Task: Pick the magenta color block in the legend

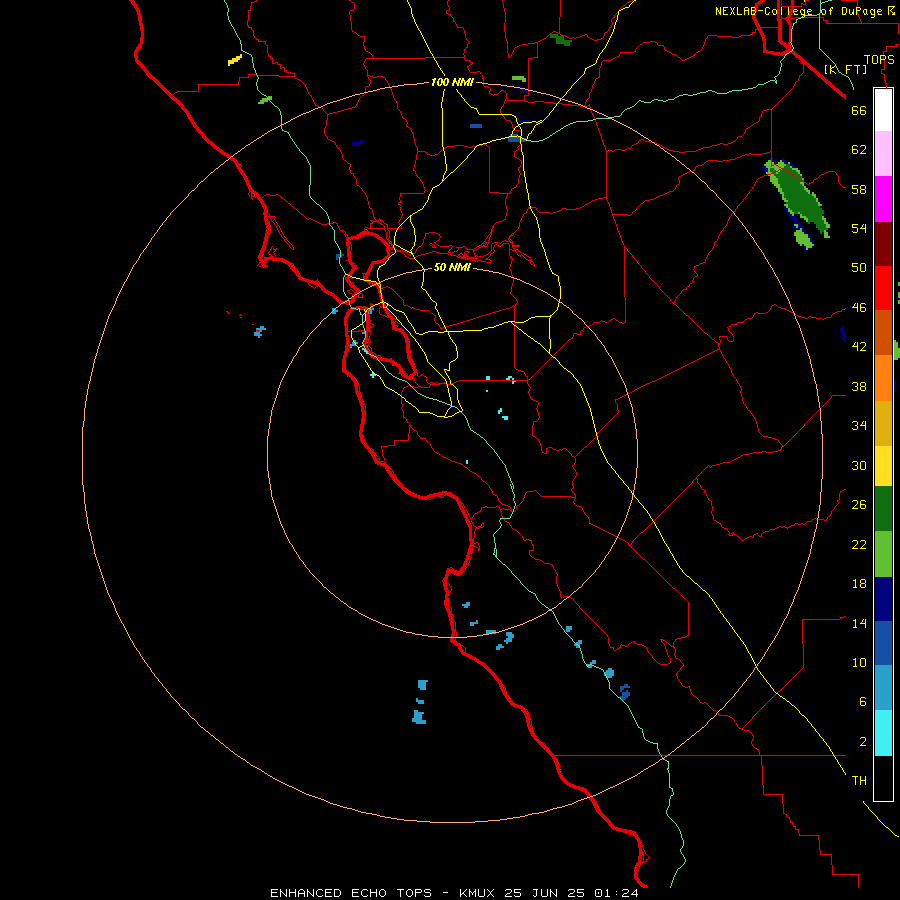Action: click(883, 199)
